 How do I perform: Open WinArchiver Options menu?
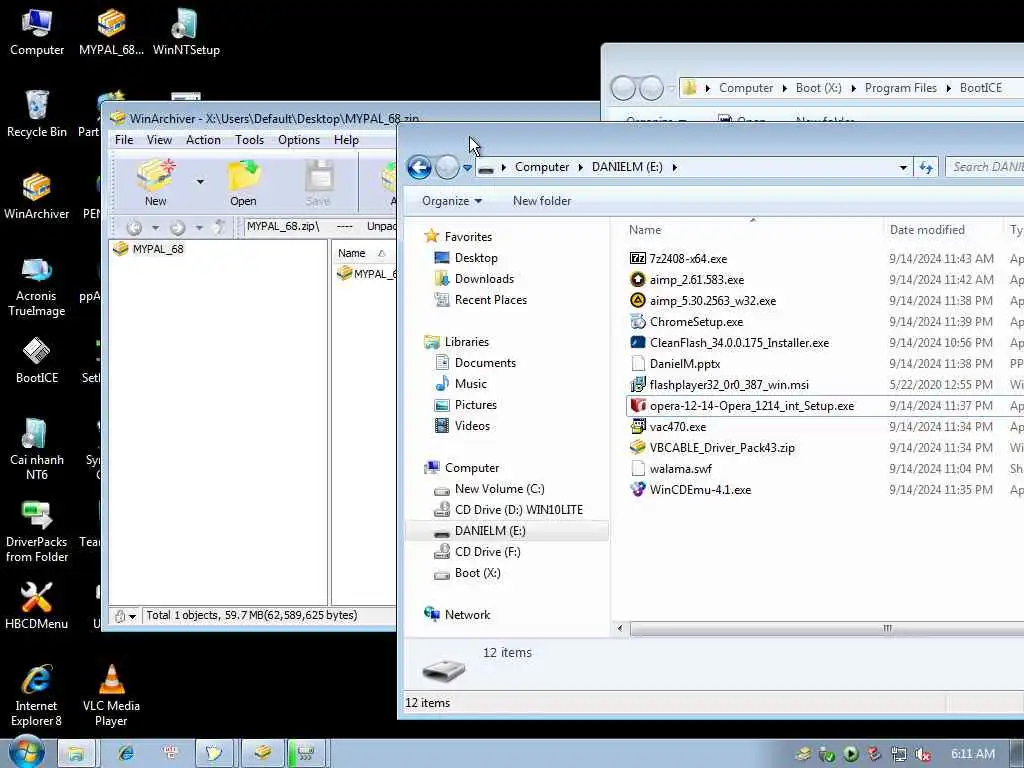(299, 140)
